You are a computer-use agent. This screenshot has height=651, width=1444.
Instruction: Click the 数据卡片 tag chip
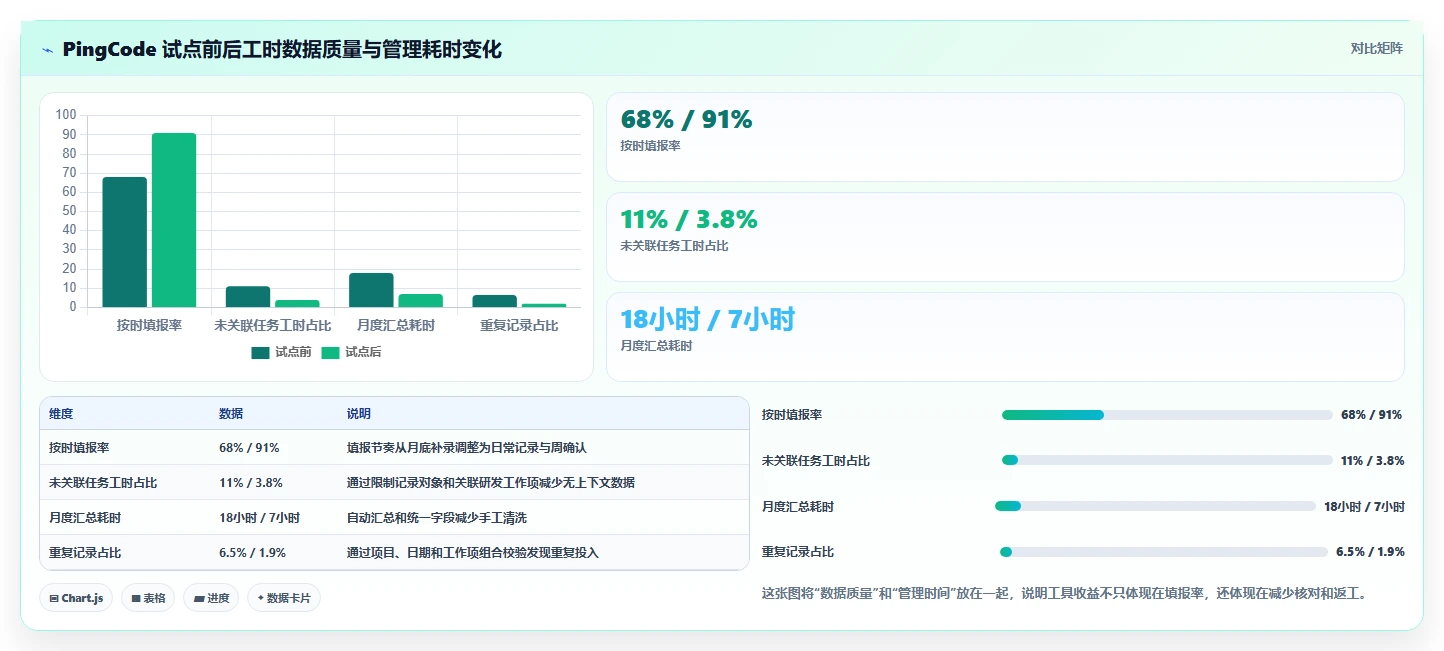284,598
